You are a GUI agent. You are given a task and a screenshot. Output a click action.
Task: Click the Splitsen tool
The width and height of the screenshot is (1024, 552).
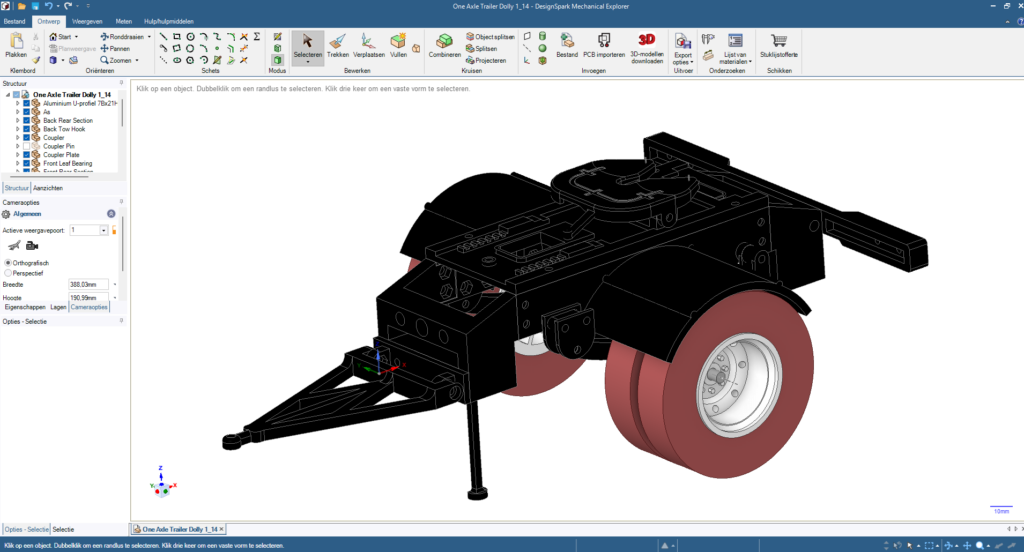[x=482, y=48]
